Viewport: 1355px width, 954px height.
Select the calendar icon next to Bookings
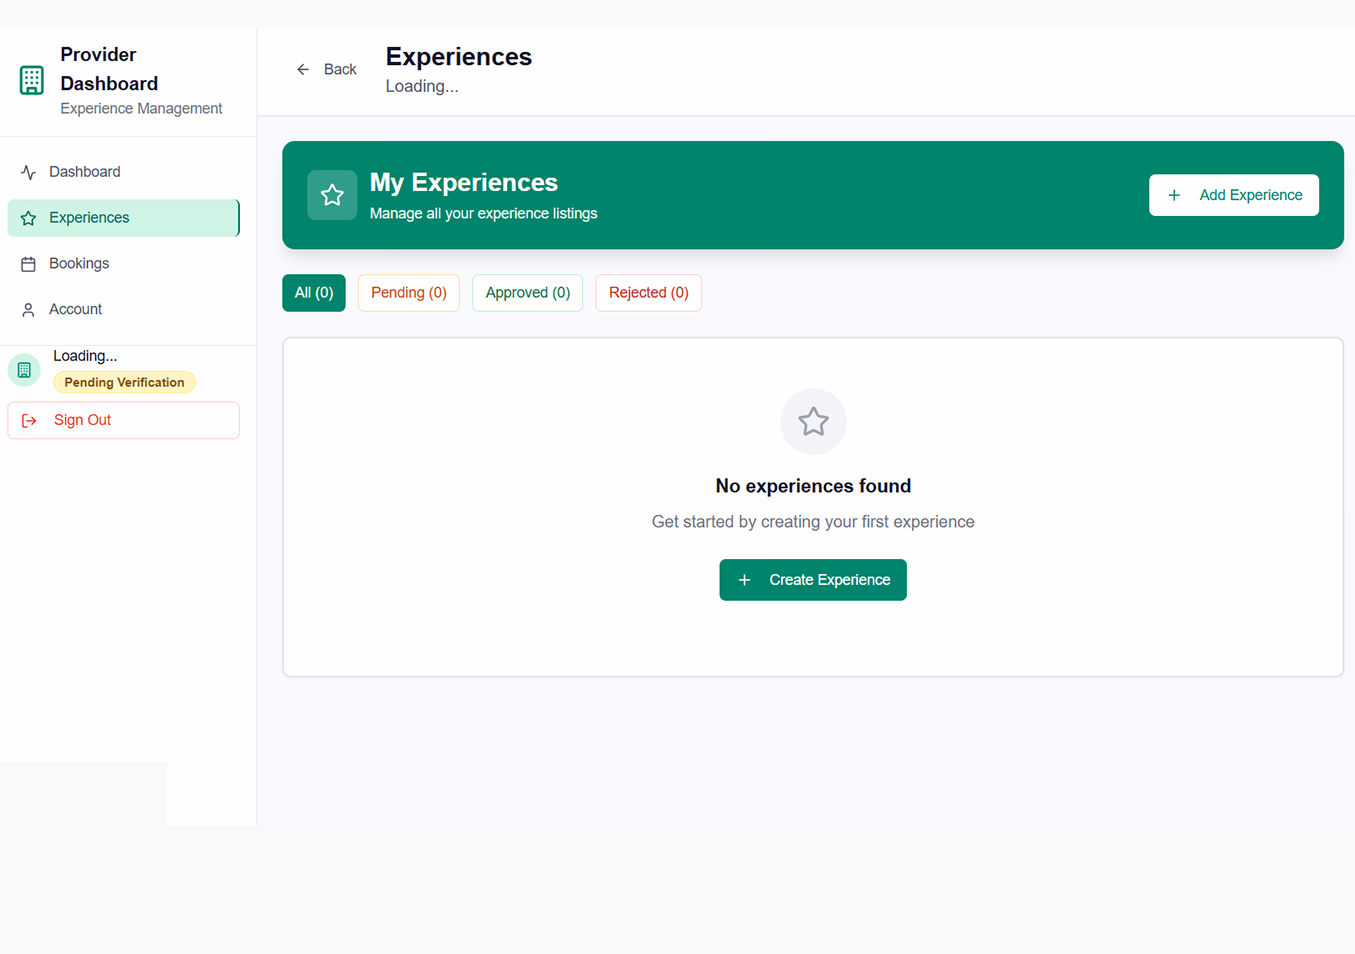(x=28, y=263)
